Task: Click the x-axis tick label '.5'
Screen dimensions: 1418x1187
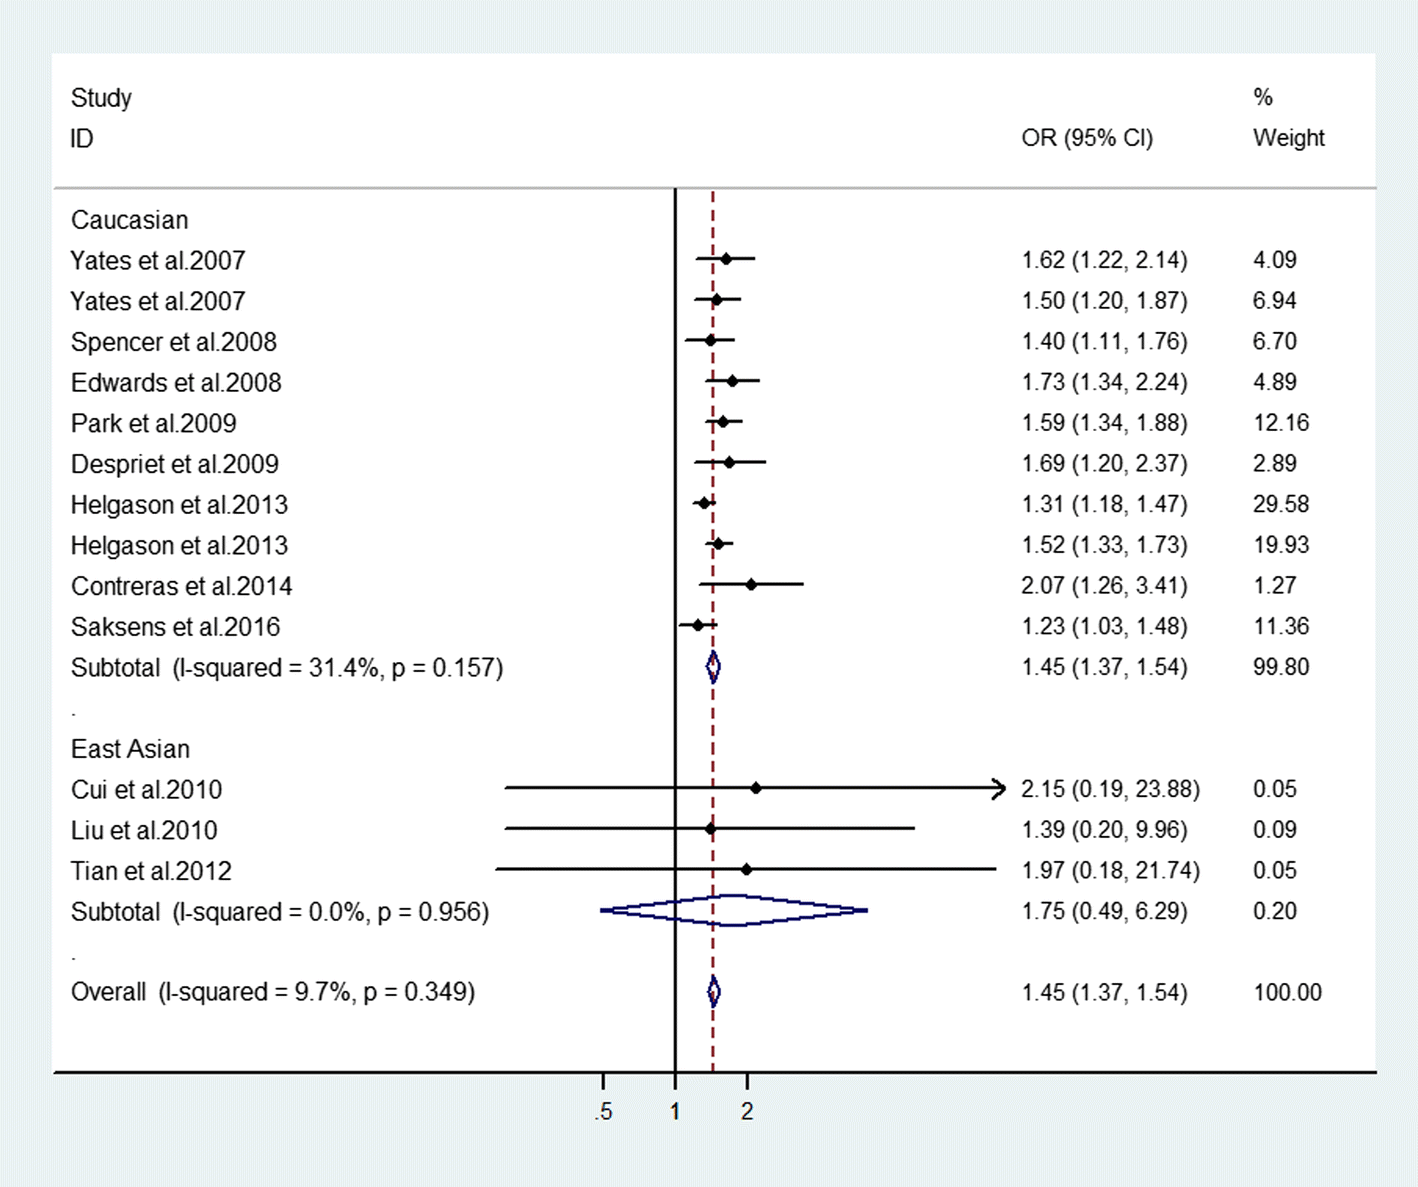Action: click(603, 1112)
